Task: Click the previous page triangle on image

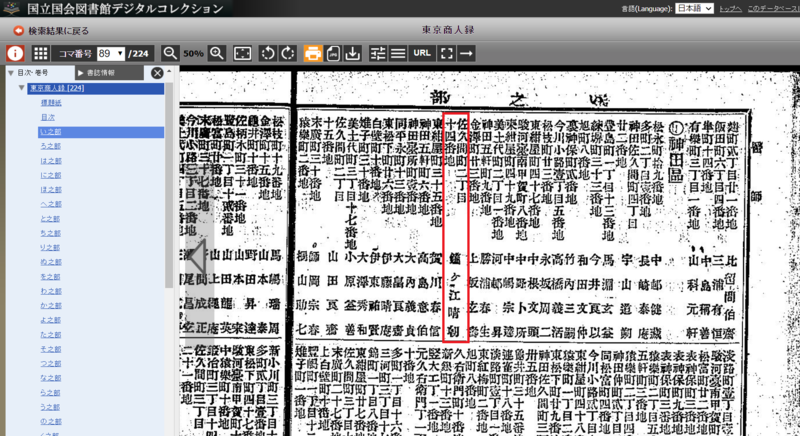Action: point(198,257)
